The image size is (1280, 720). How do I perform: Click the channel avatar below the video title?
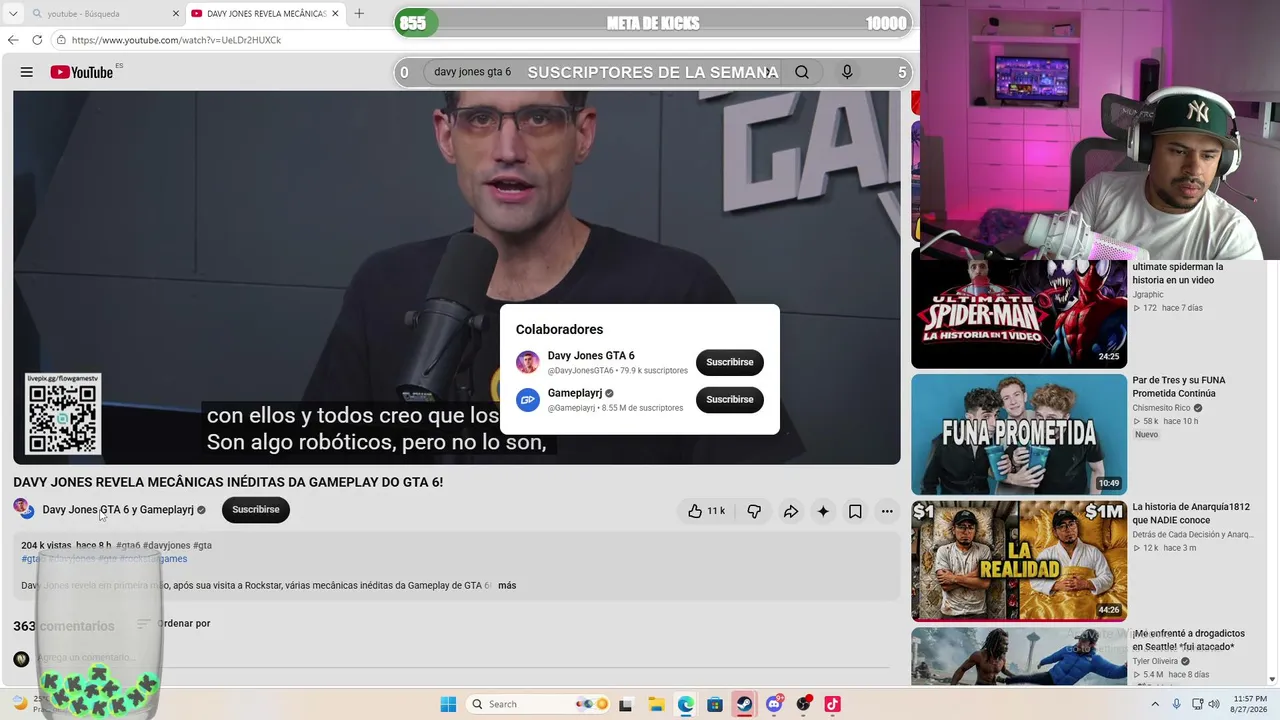[23, 508]
